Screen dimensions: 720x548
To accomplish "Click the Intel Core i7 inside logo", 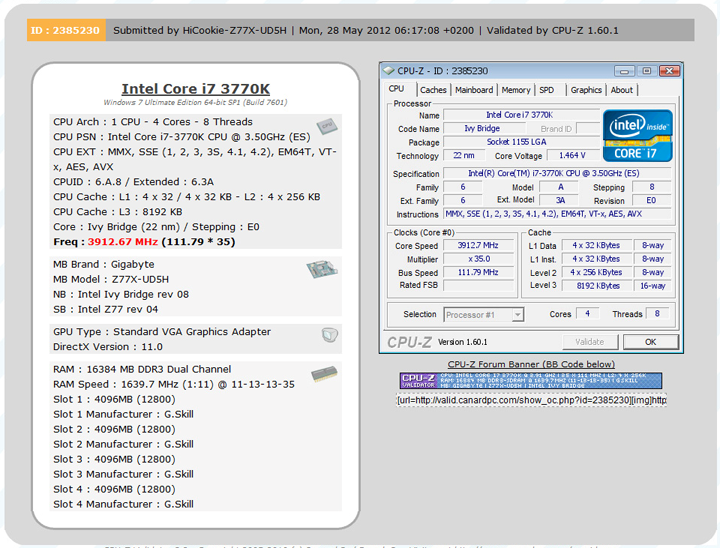I will point(637,136).
